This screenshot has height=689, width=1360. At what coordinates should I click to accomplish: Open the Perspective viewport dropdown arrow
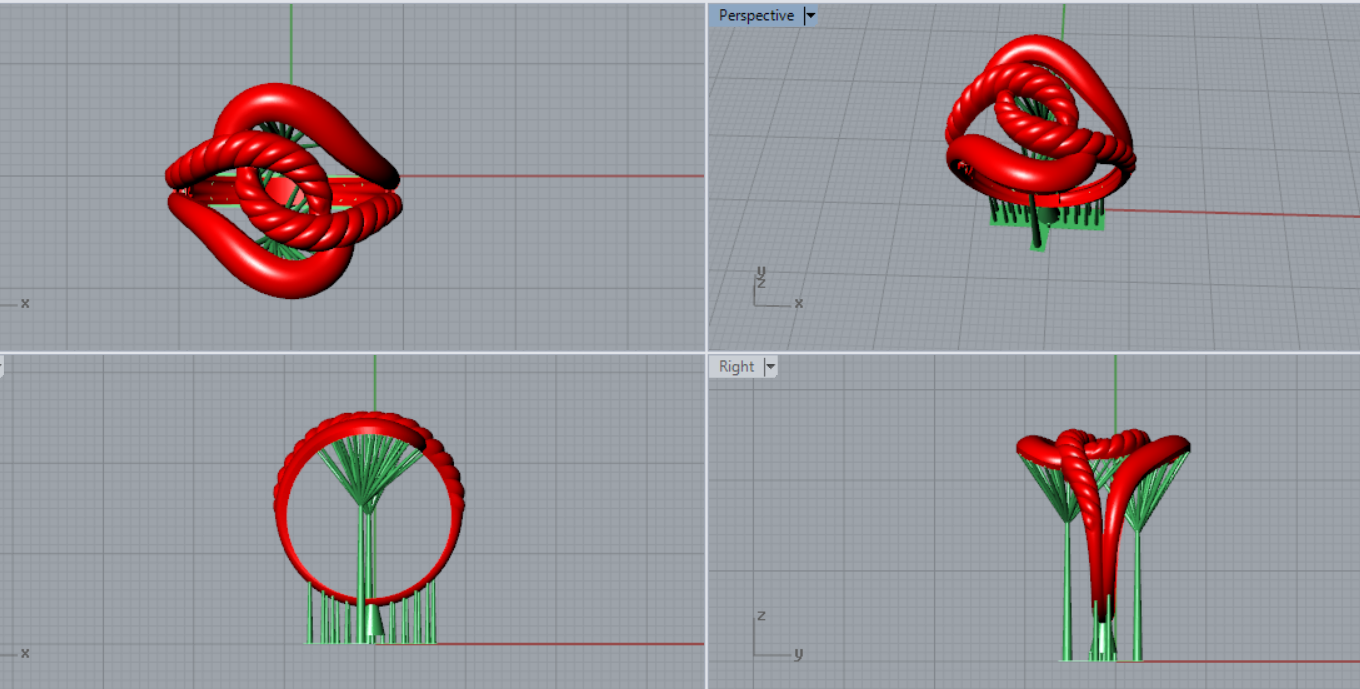tap(810, 16)
